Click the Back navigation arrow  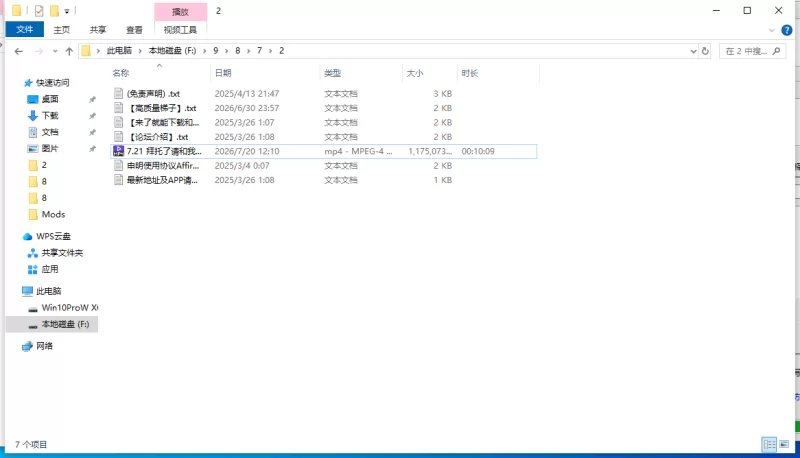click(19, 51)
